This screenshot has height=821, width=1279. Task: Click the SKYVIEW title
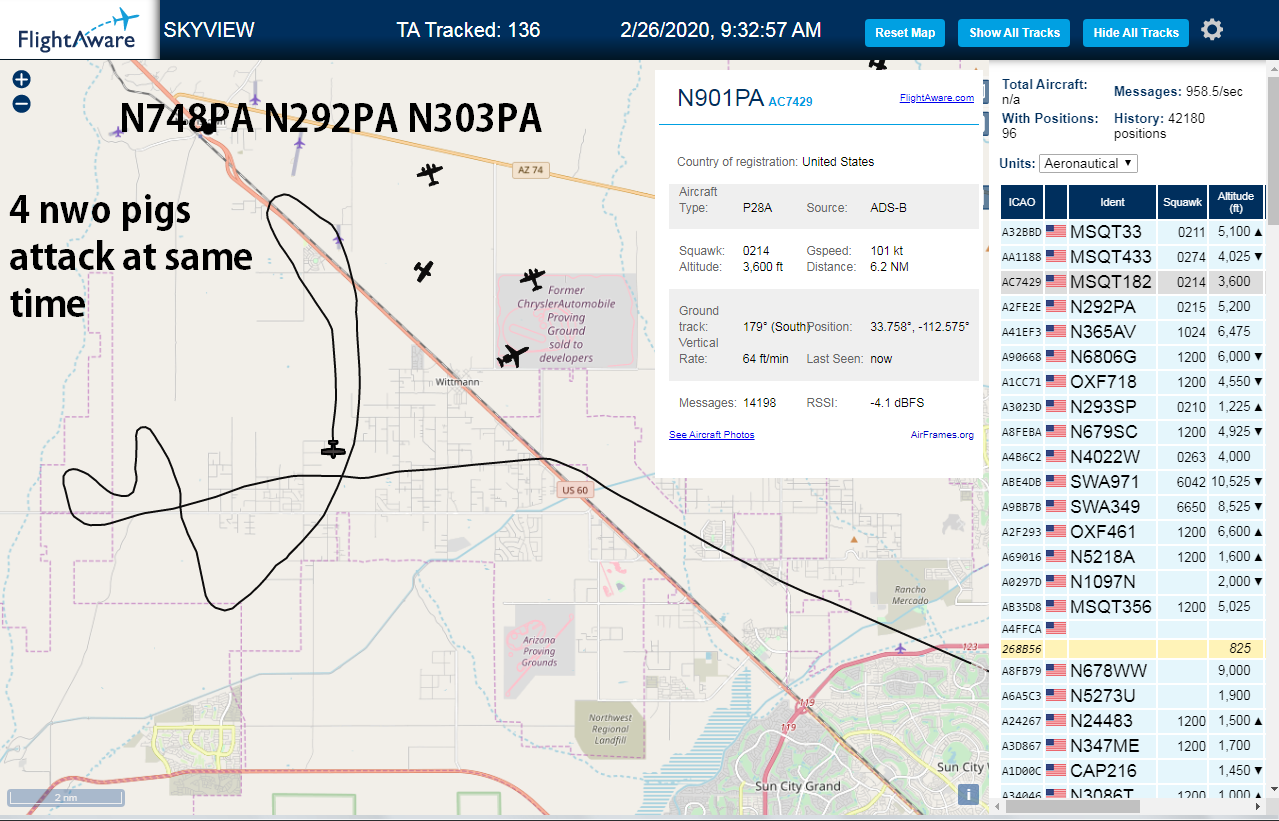209,30
